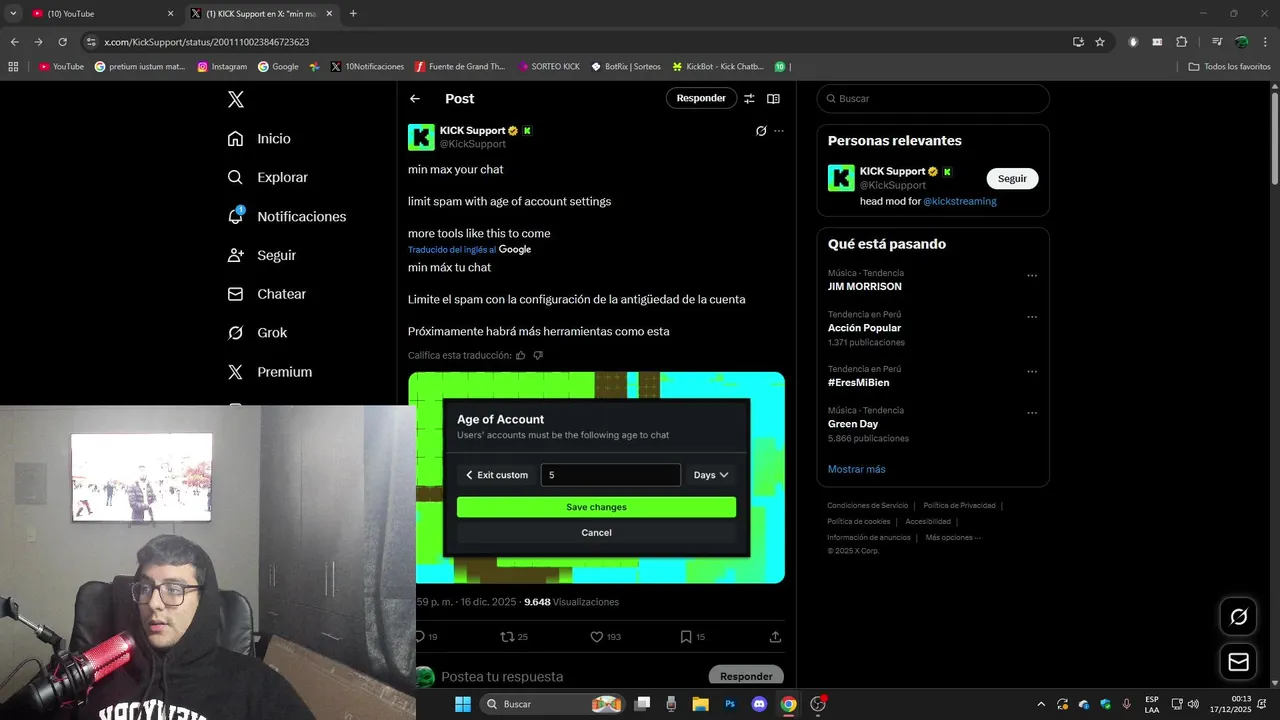Open floating Grok button

1239,617
